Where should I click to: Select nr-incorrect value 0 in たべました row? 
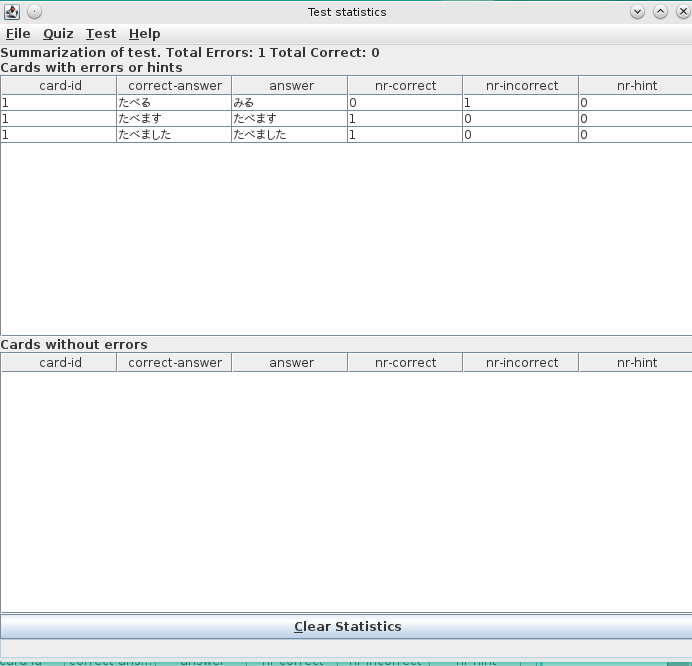click(521, 134)
